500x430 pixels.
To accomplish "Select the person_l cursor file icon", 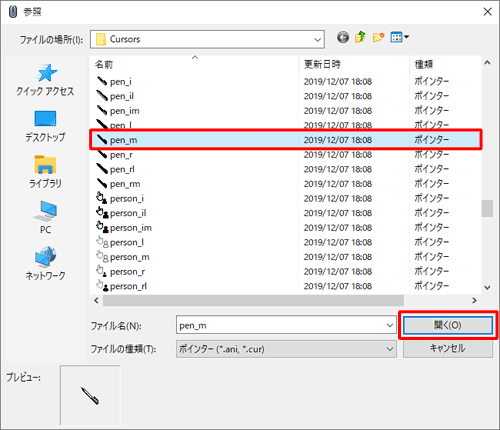I will click(x=102, y=242).
